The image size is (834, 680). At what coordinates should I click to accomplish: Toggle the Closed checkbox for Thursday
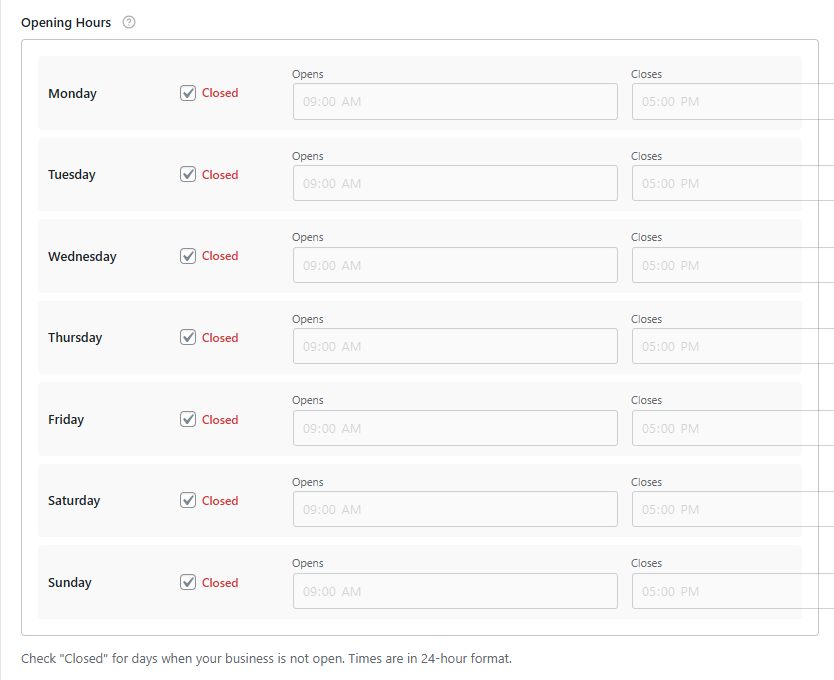click(188, 337)
